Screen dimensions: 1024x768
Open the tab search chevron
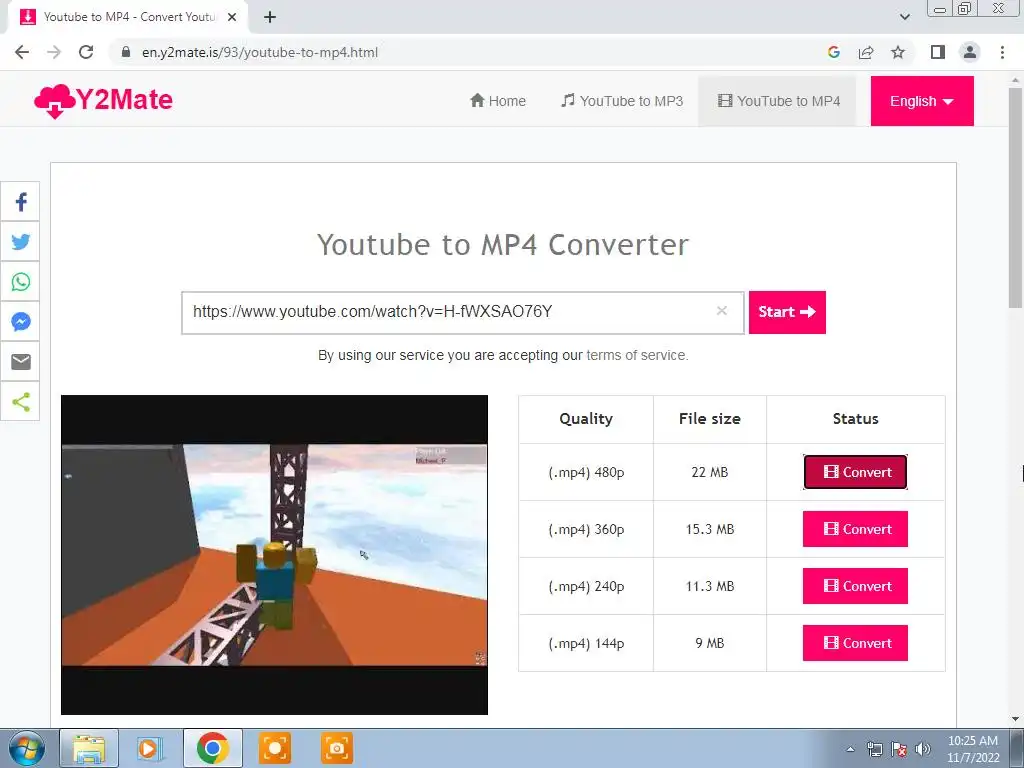[904, 17]
